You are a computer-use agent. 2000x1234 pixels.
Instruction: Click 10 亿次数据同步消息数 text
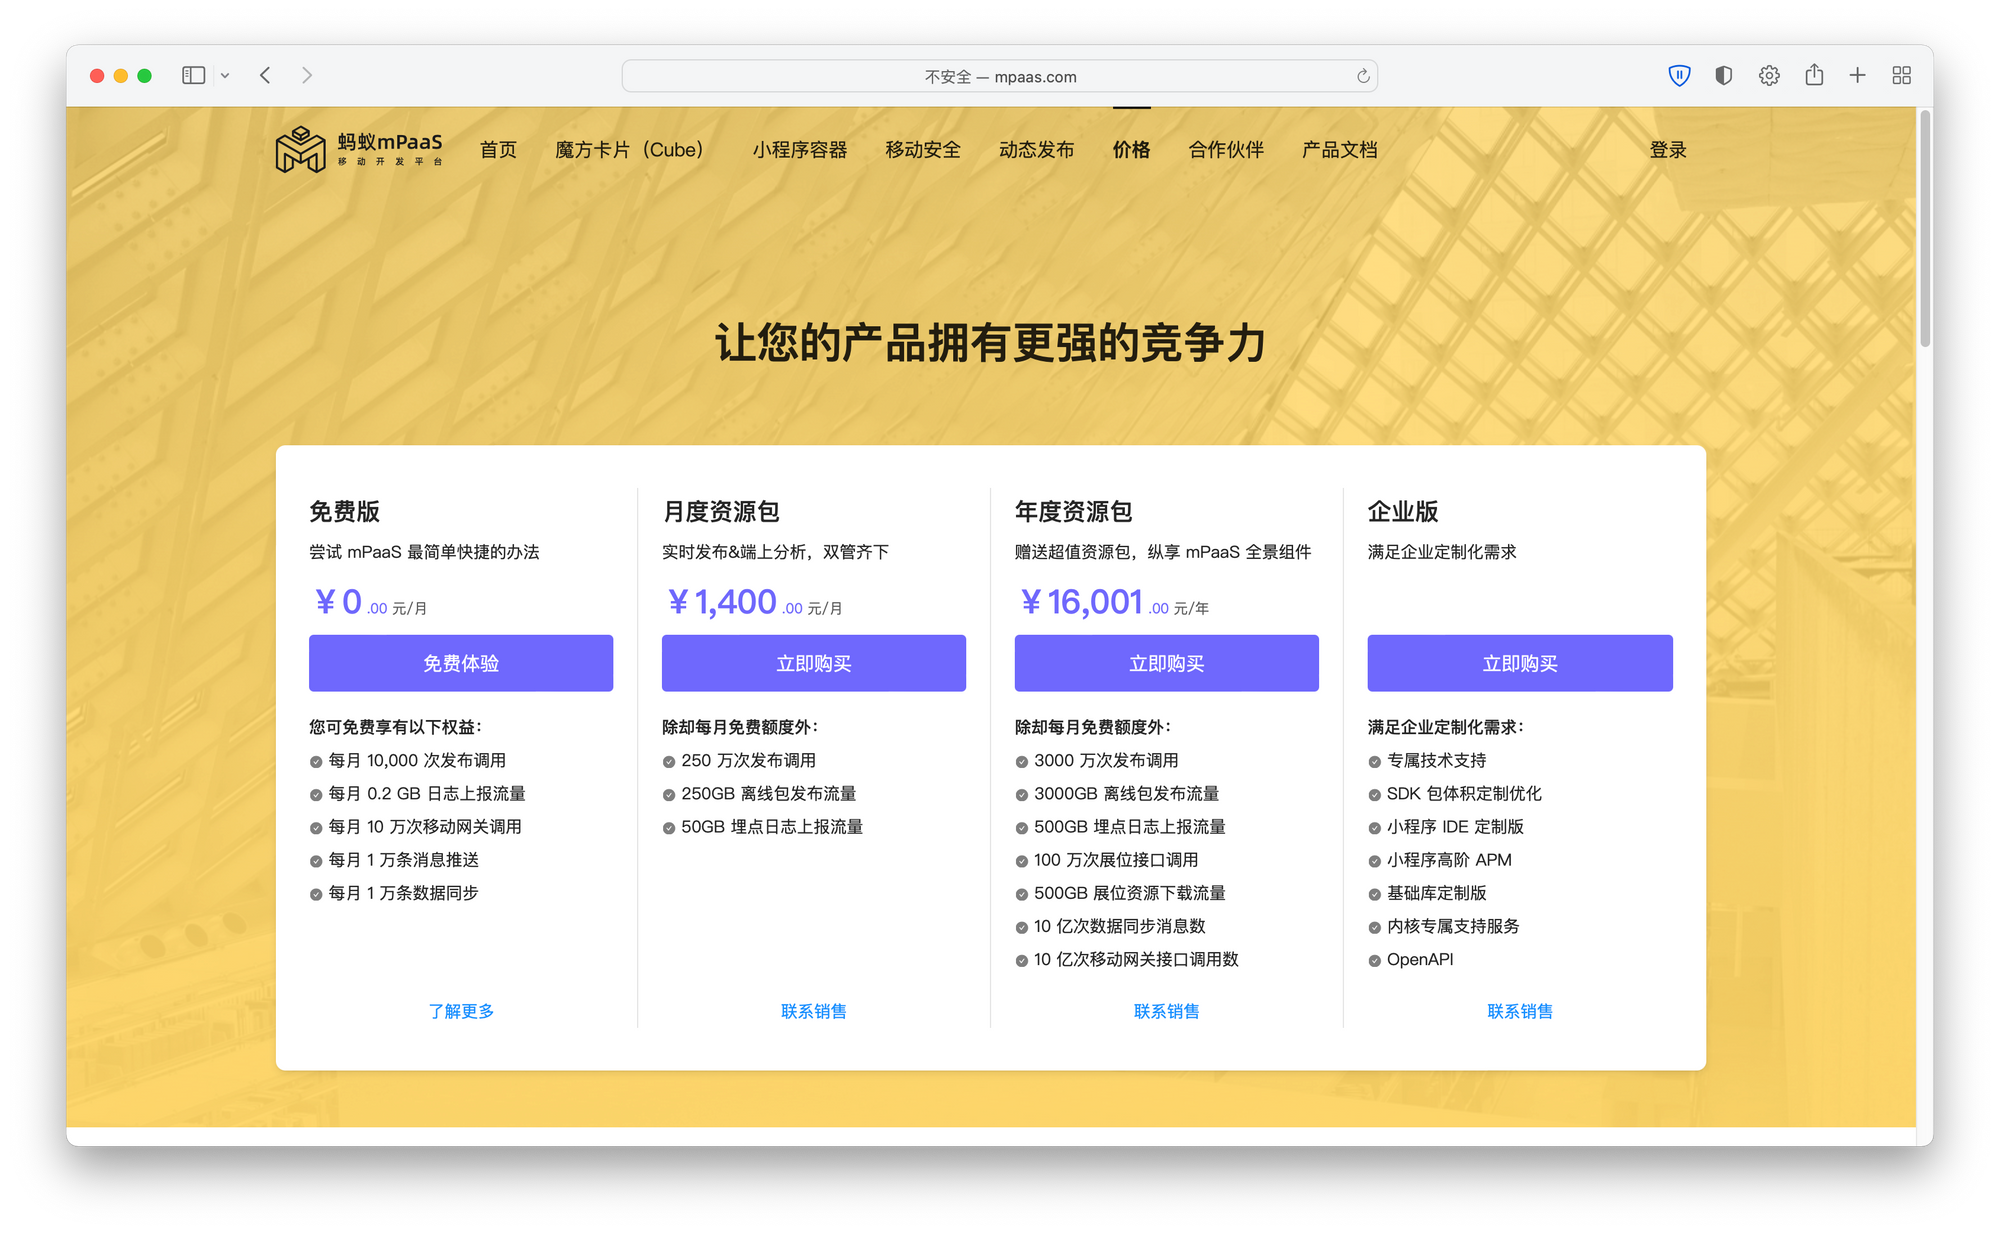1120,926
